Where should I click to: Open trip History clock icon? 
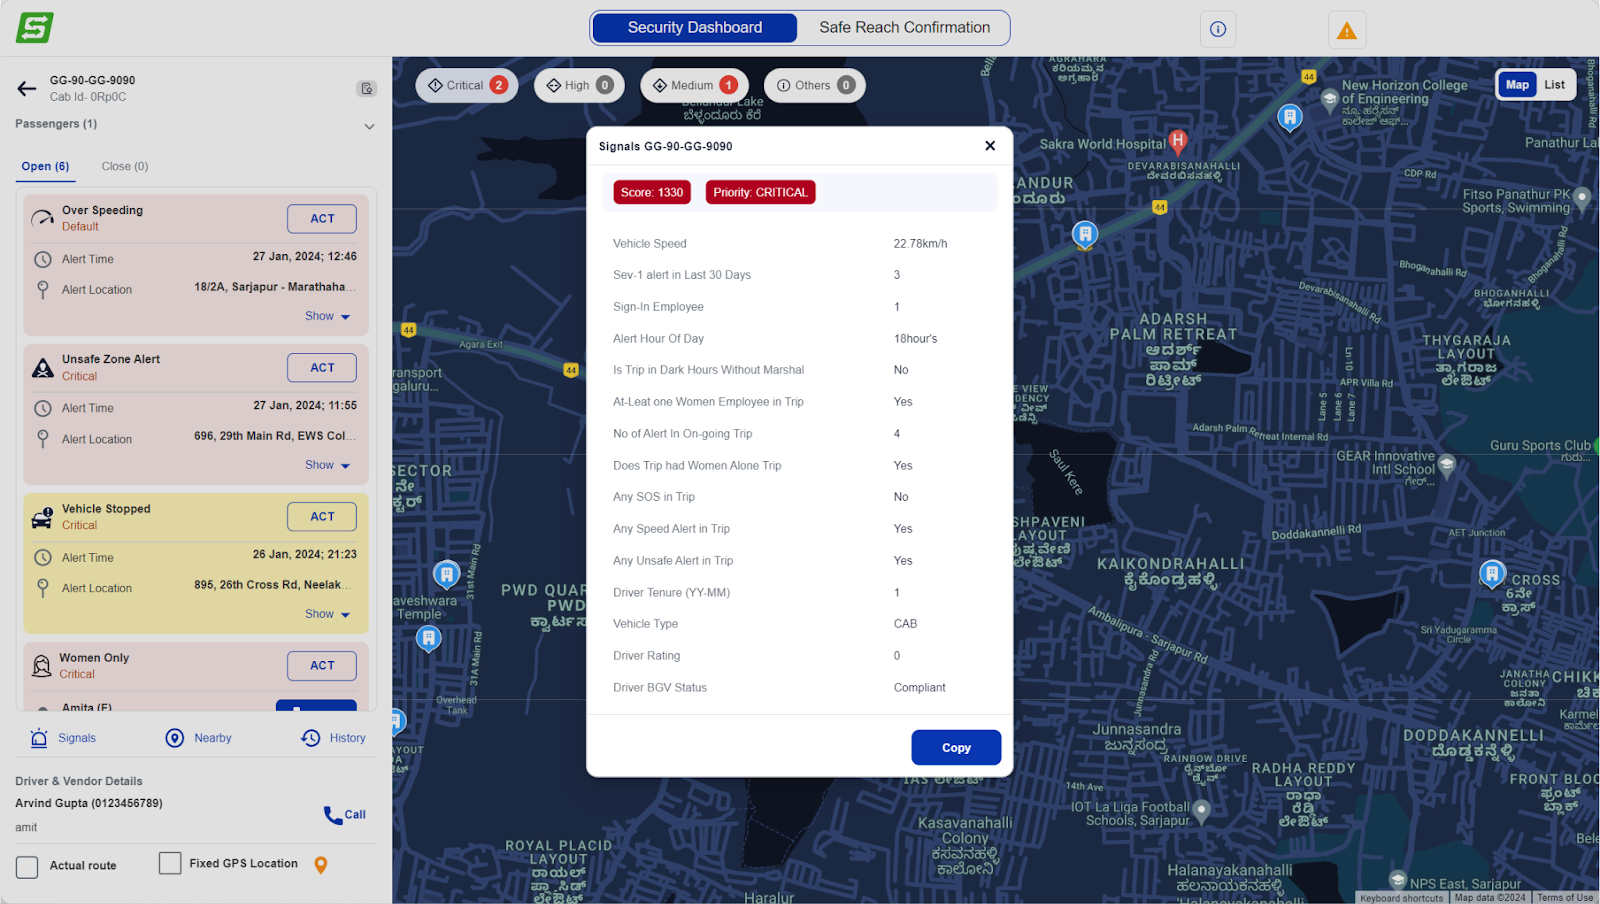[x=311, y=738]
